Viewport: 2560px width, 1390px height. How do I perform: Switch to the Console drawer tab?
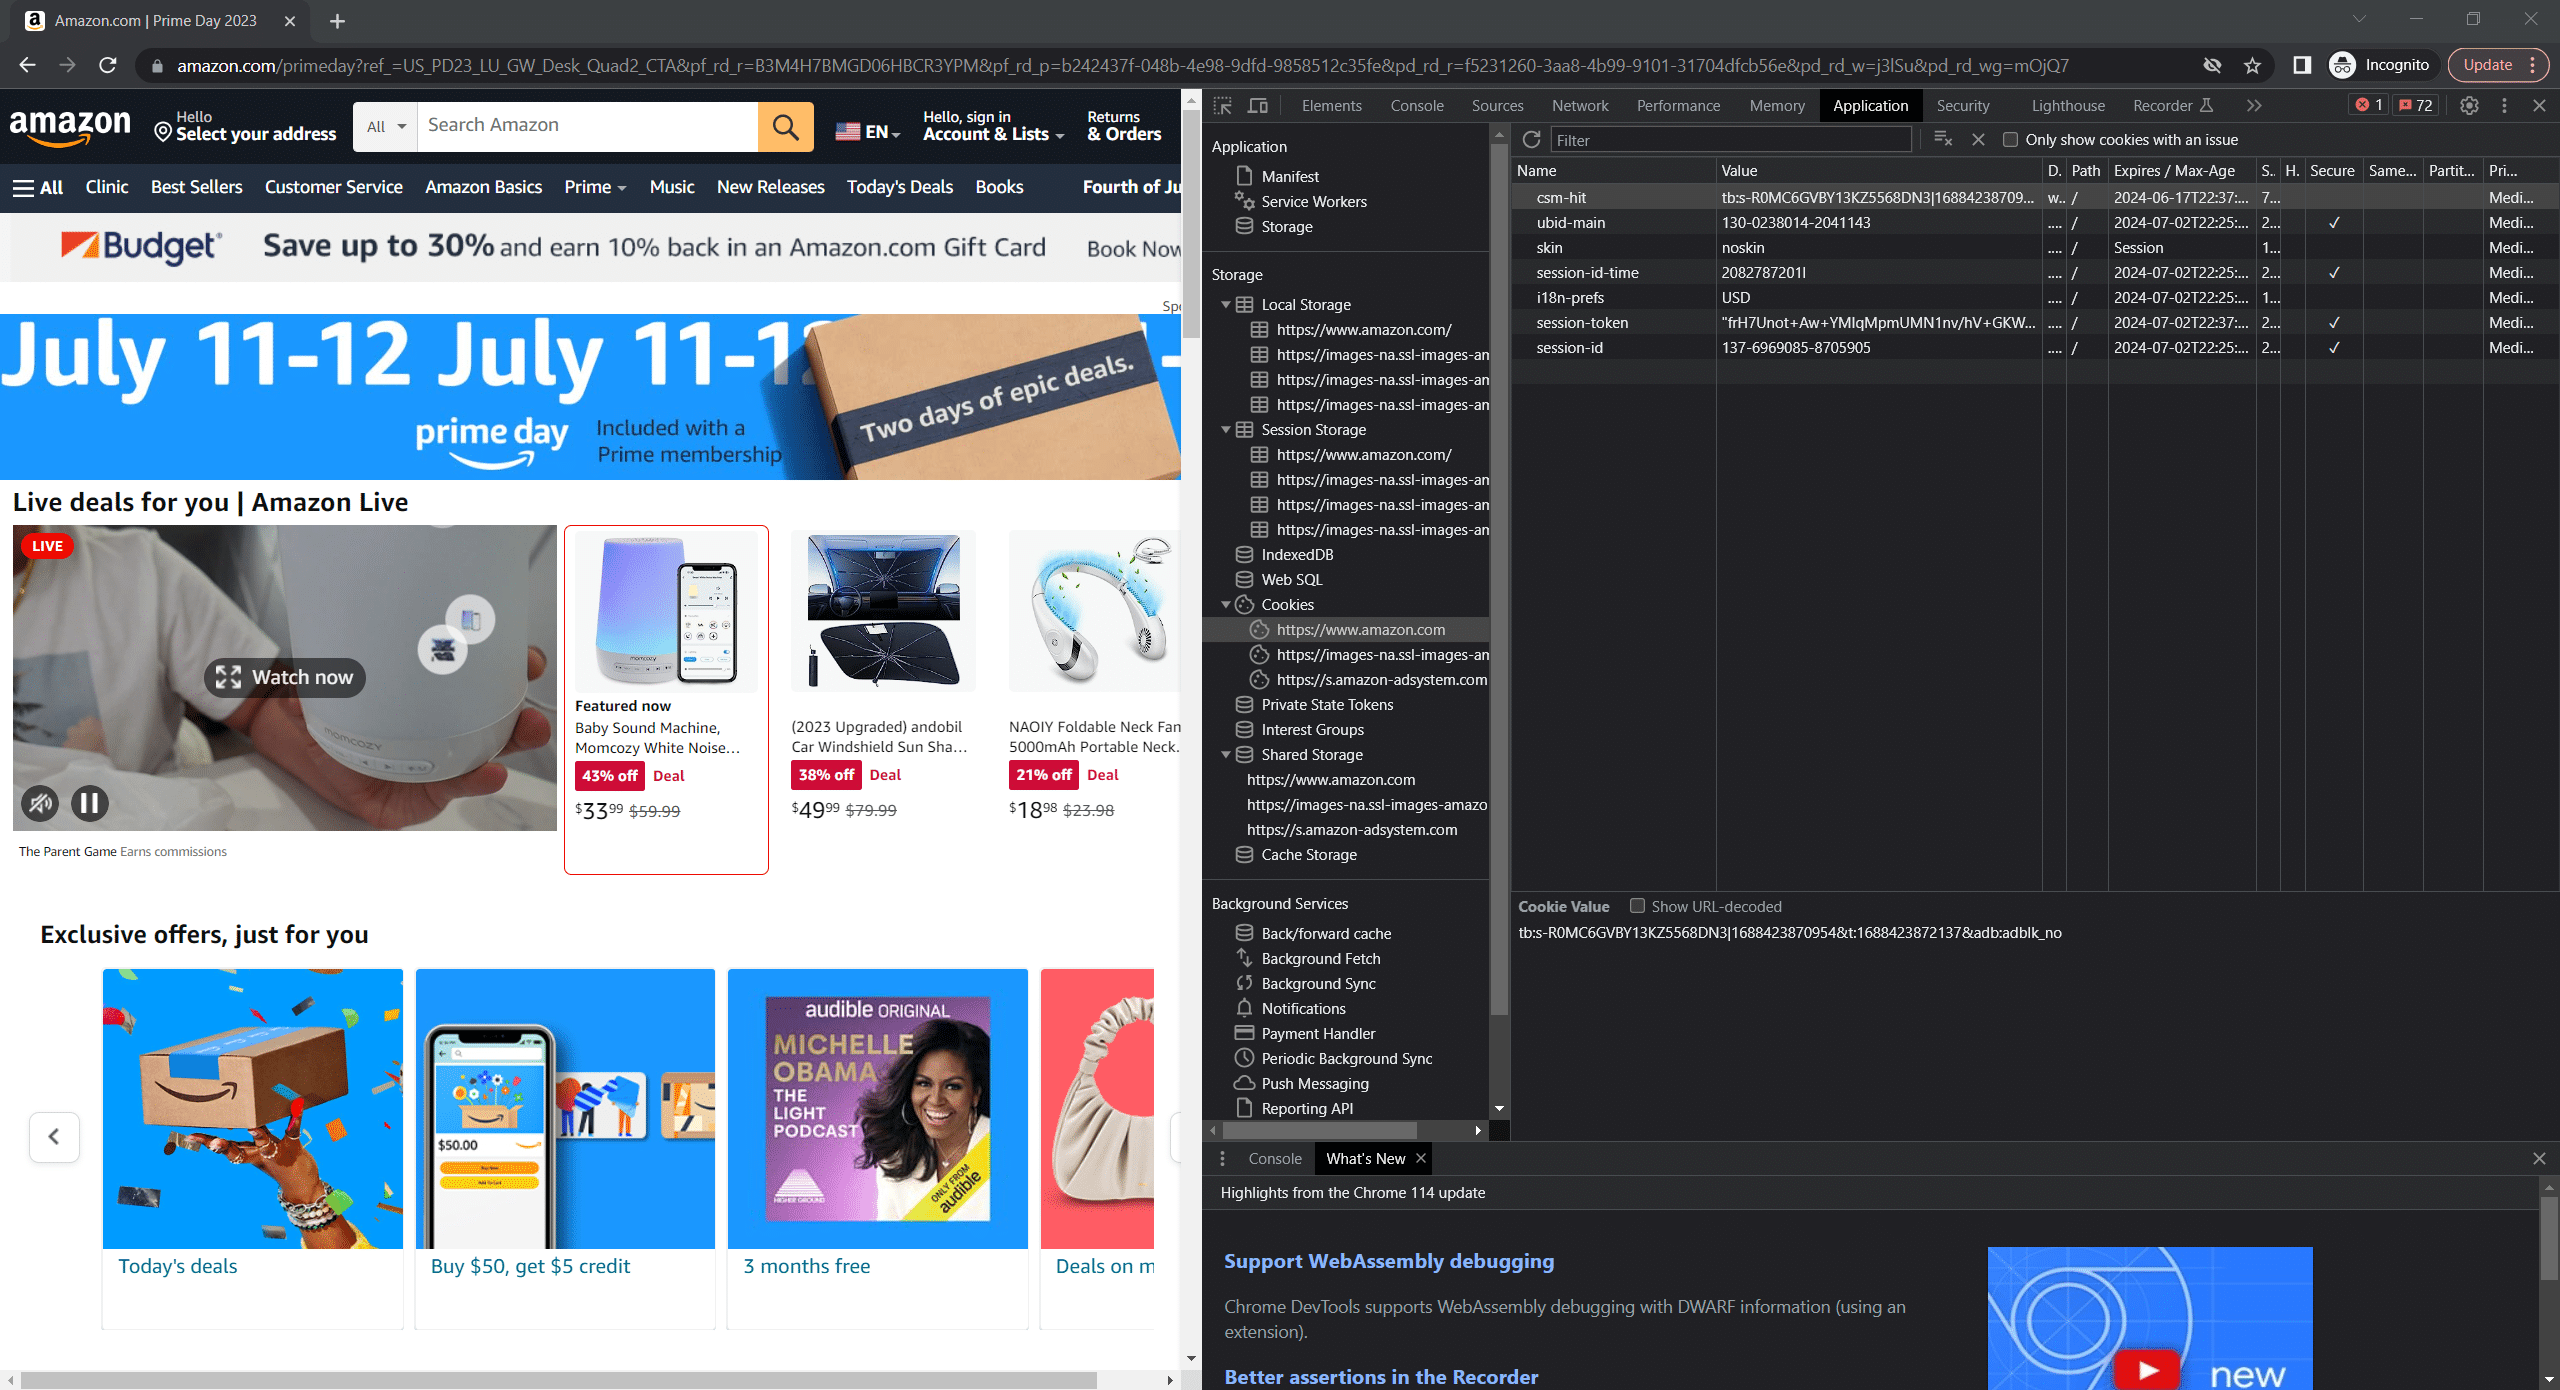click(1275, 1158)
